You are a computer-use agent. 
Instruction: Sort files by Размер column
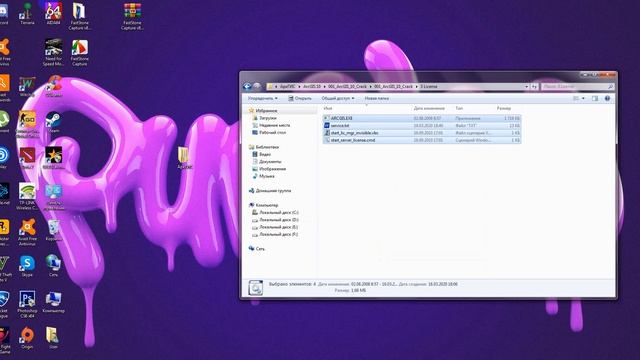click(x=508, y=108)
